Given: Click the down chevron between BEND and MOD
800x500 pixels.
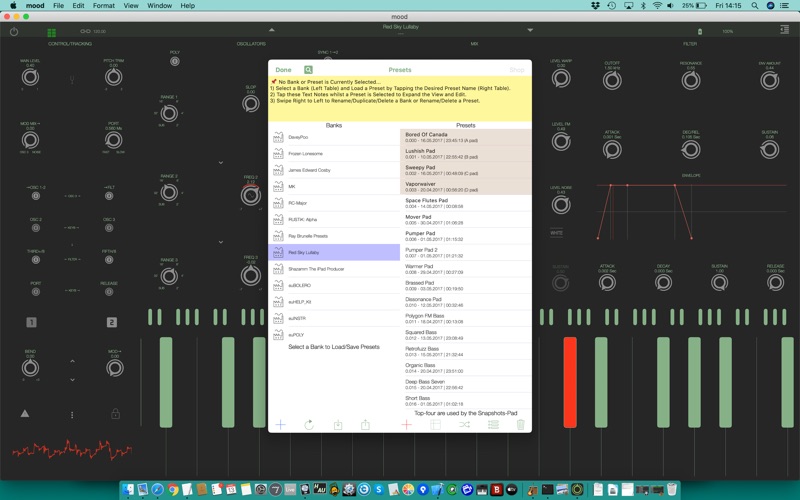Looking at the screenshot, I should click(x=72, y=380).
